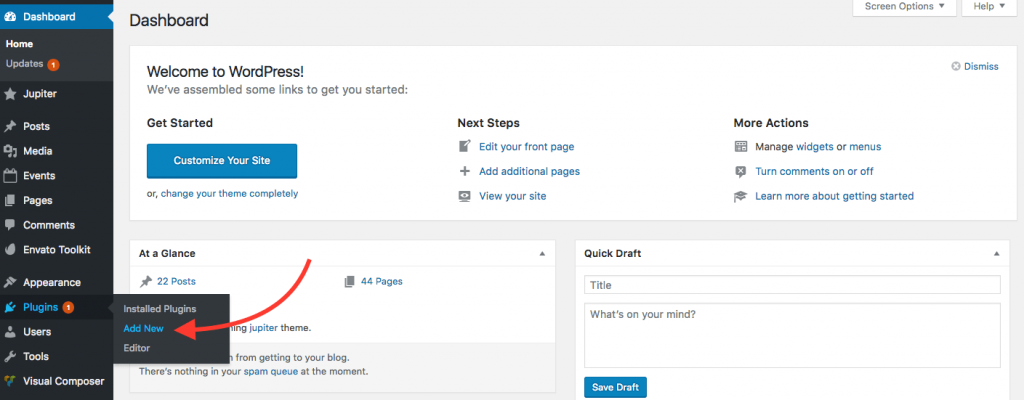This screenshot has width=1024, height=400.
Task: Open the View your site link
Action: click(x=513, y=196)
